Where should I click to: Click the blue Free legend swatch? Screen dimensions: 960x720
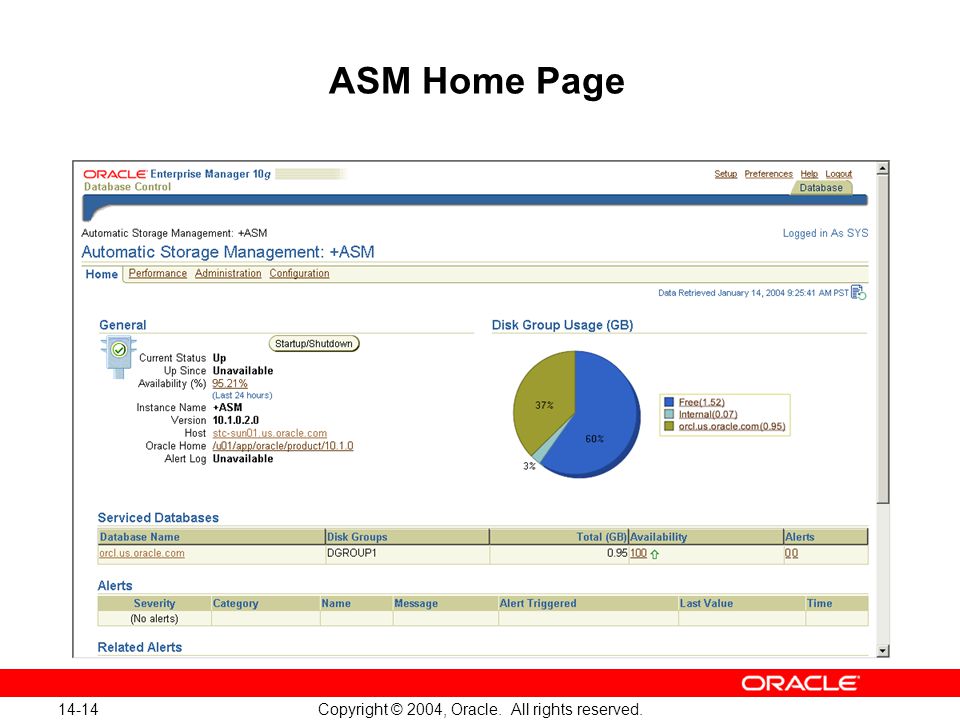tap(669, 402)
